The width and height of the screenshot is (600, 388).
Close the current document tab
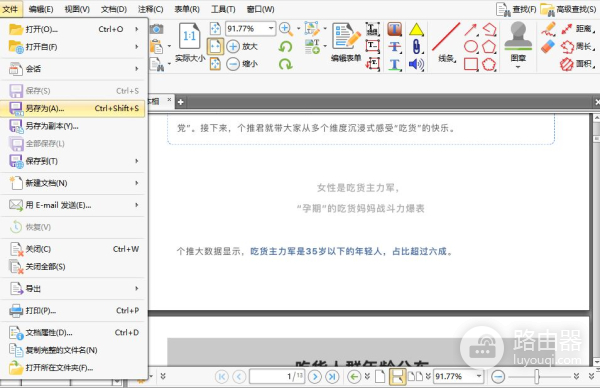(169, 100)
